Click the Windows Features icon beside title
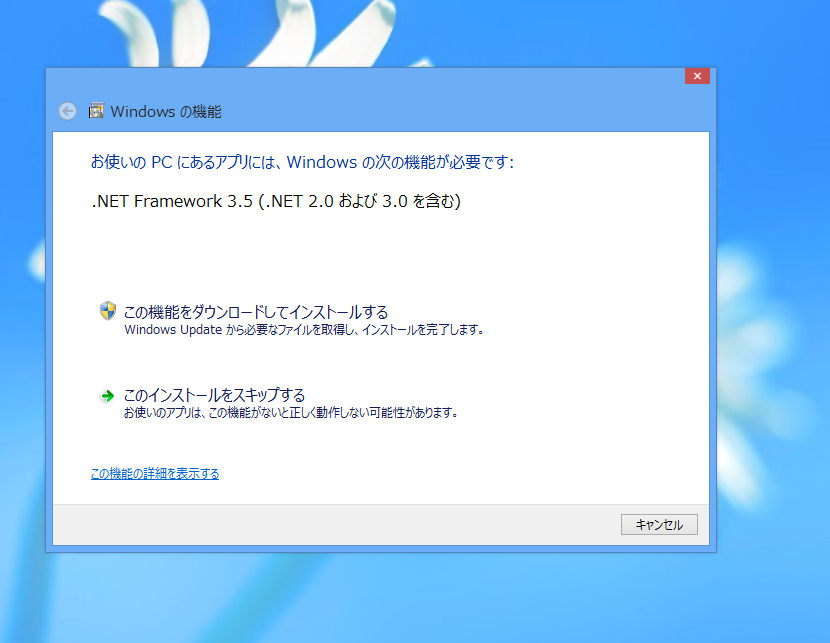Screen dimensions: 830x643 tap(96, 111)
